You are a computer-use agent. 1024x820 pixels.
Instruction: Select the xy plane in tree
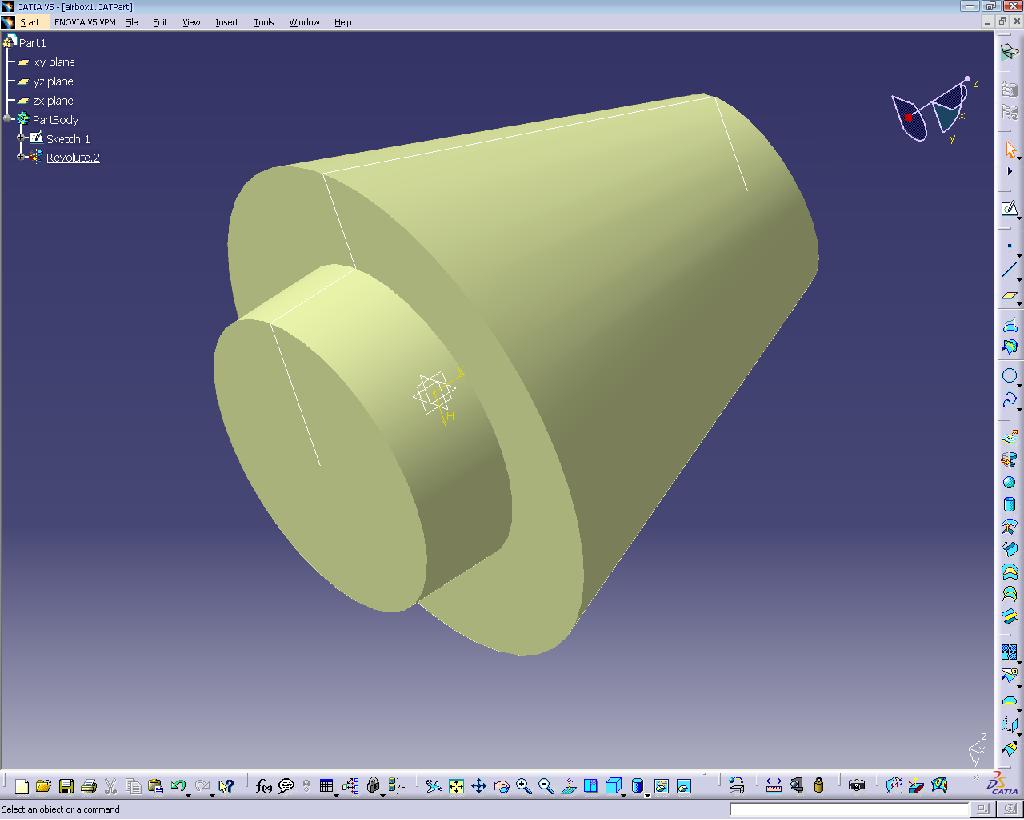54,62
